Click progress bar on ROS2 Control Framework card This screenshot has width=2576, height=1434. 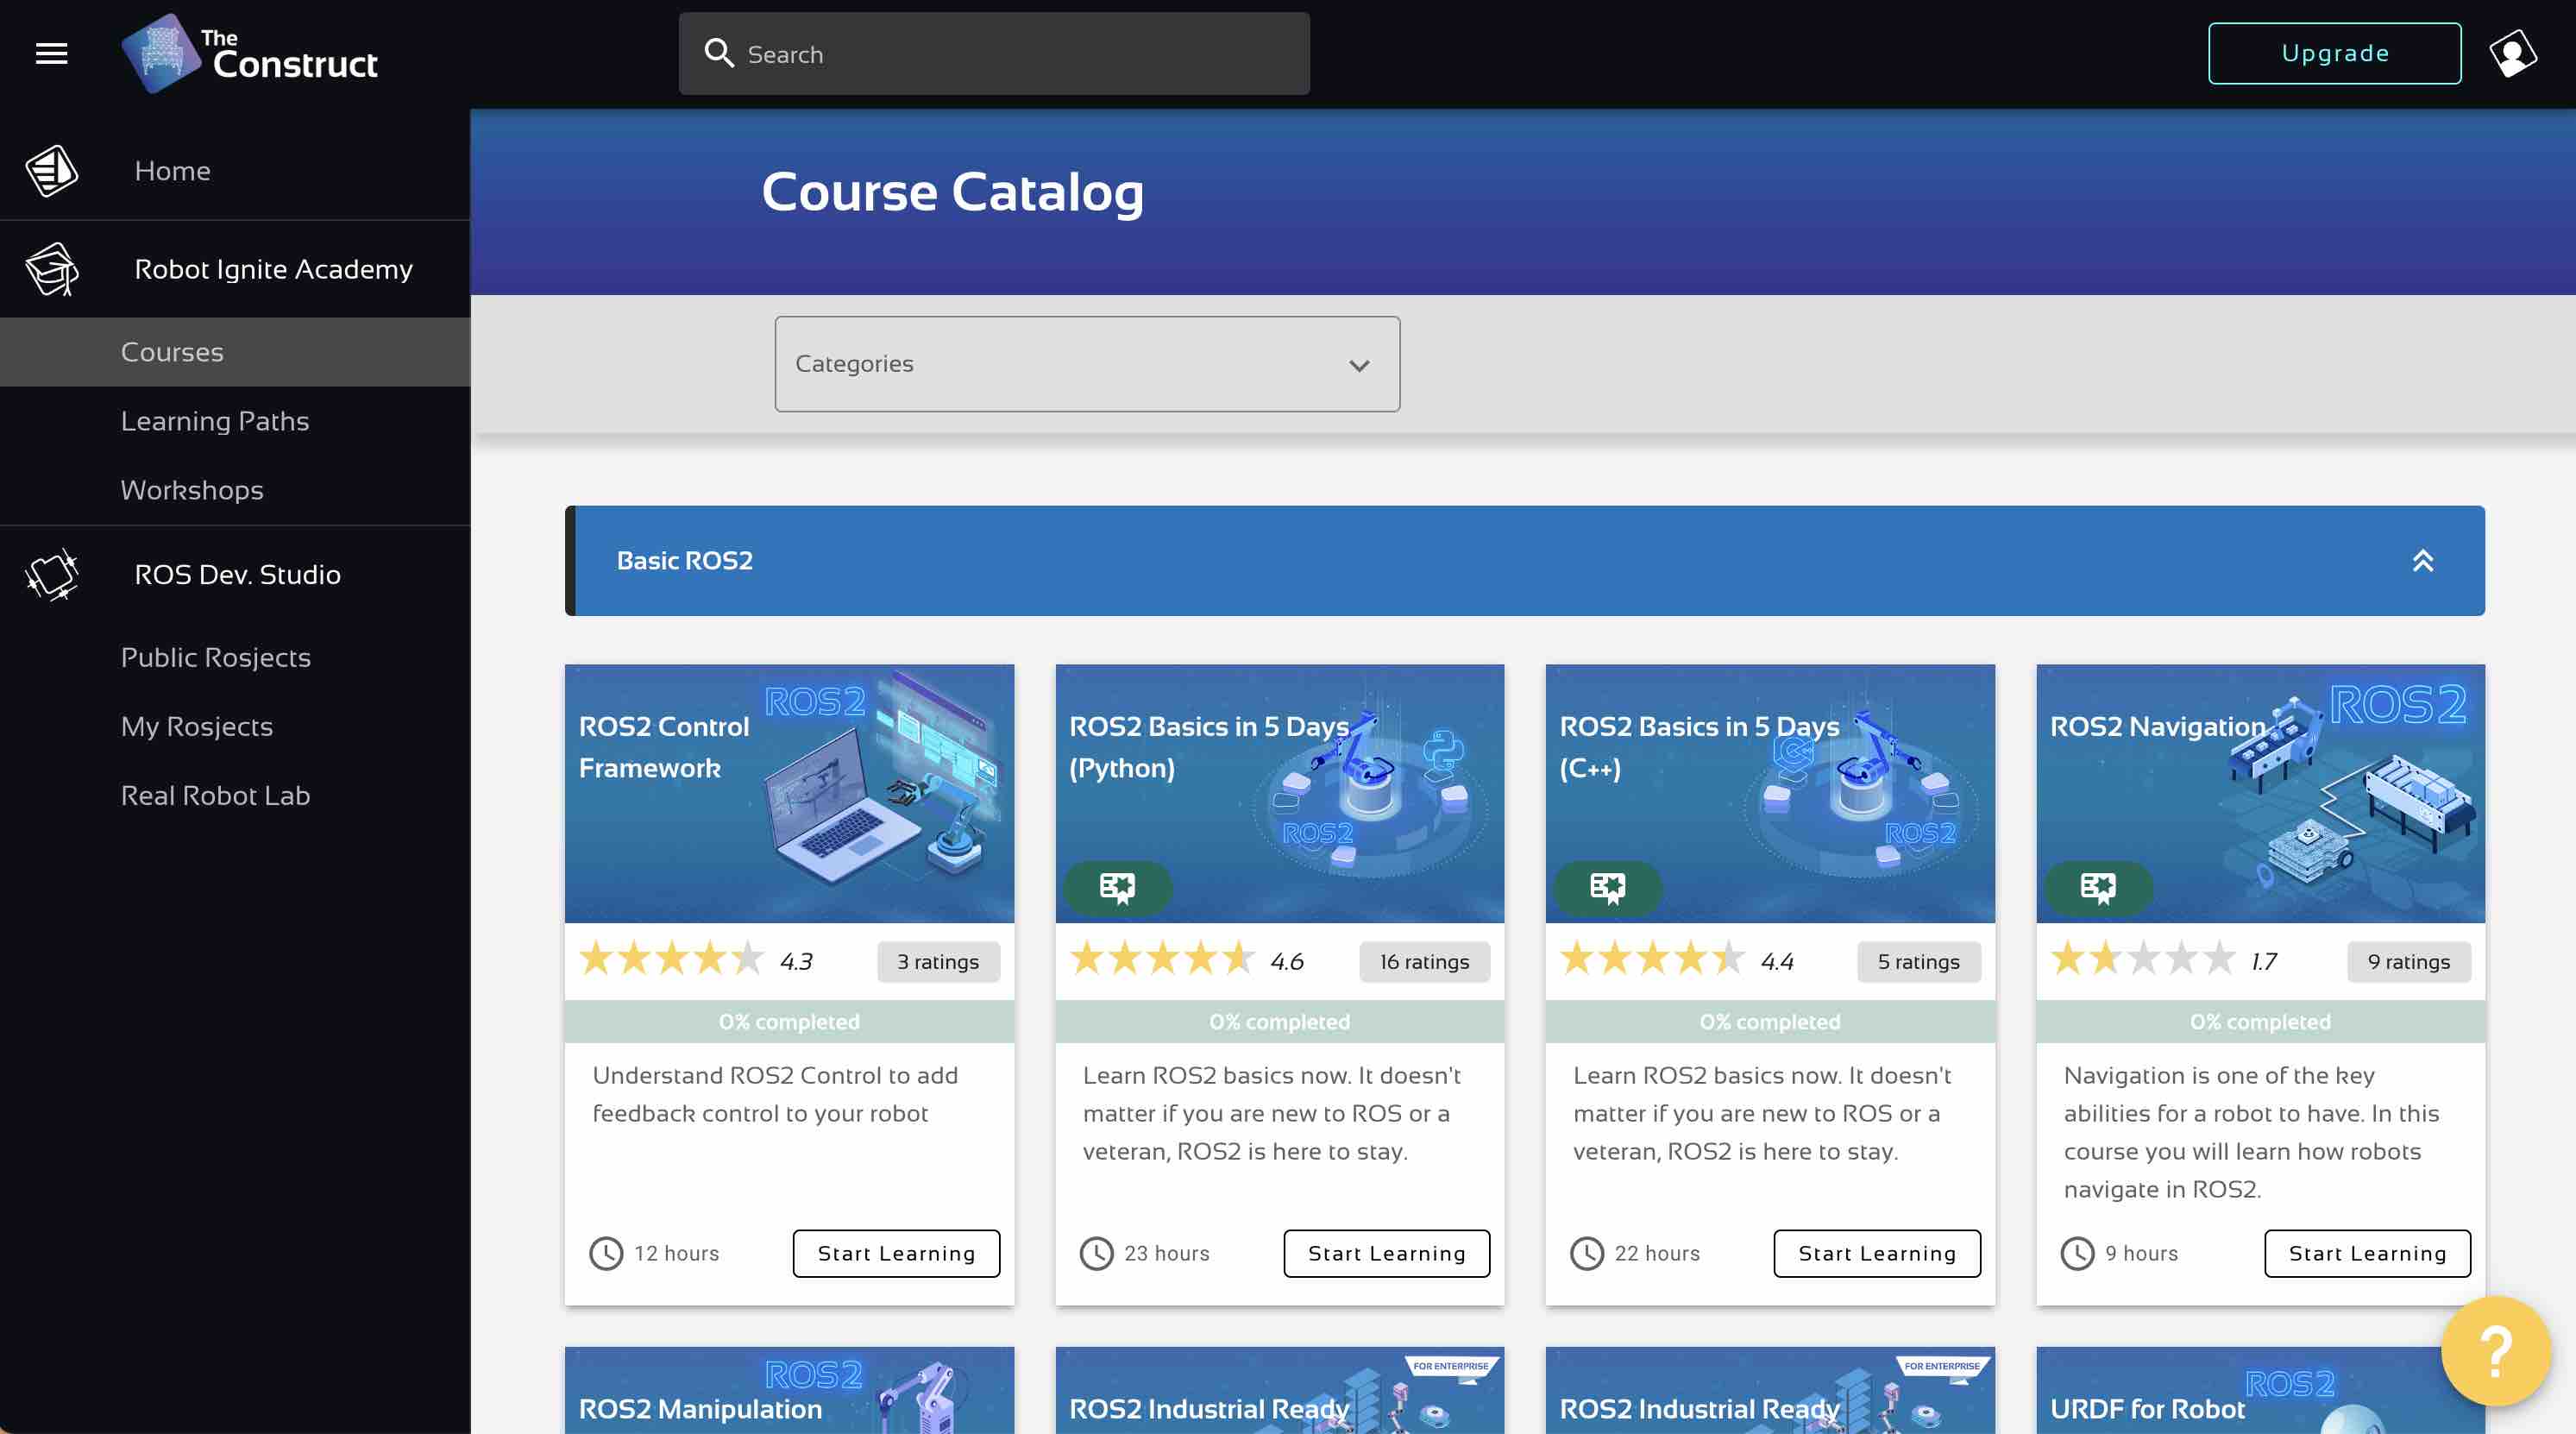tap(789, 1022)
